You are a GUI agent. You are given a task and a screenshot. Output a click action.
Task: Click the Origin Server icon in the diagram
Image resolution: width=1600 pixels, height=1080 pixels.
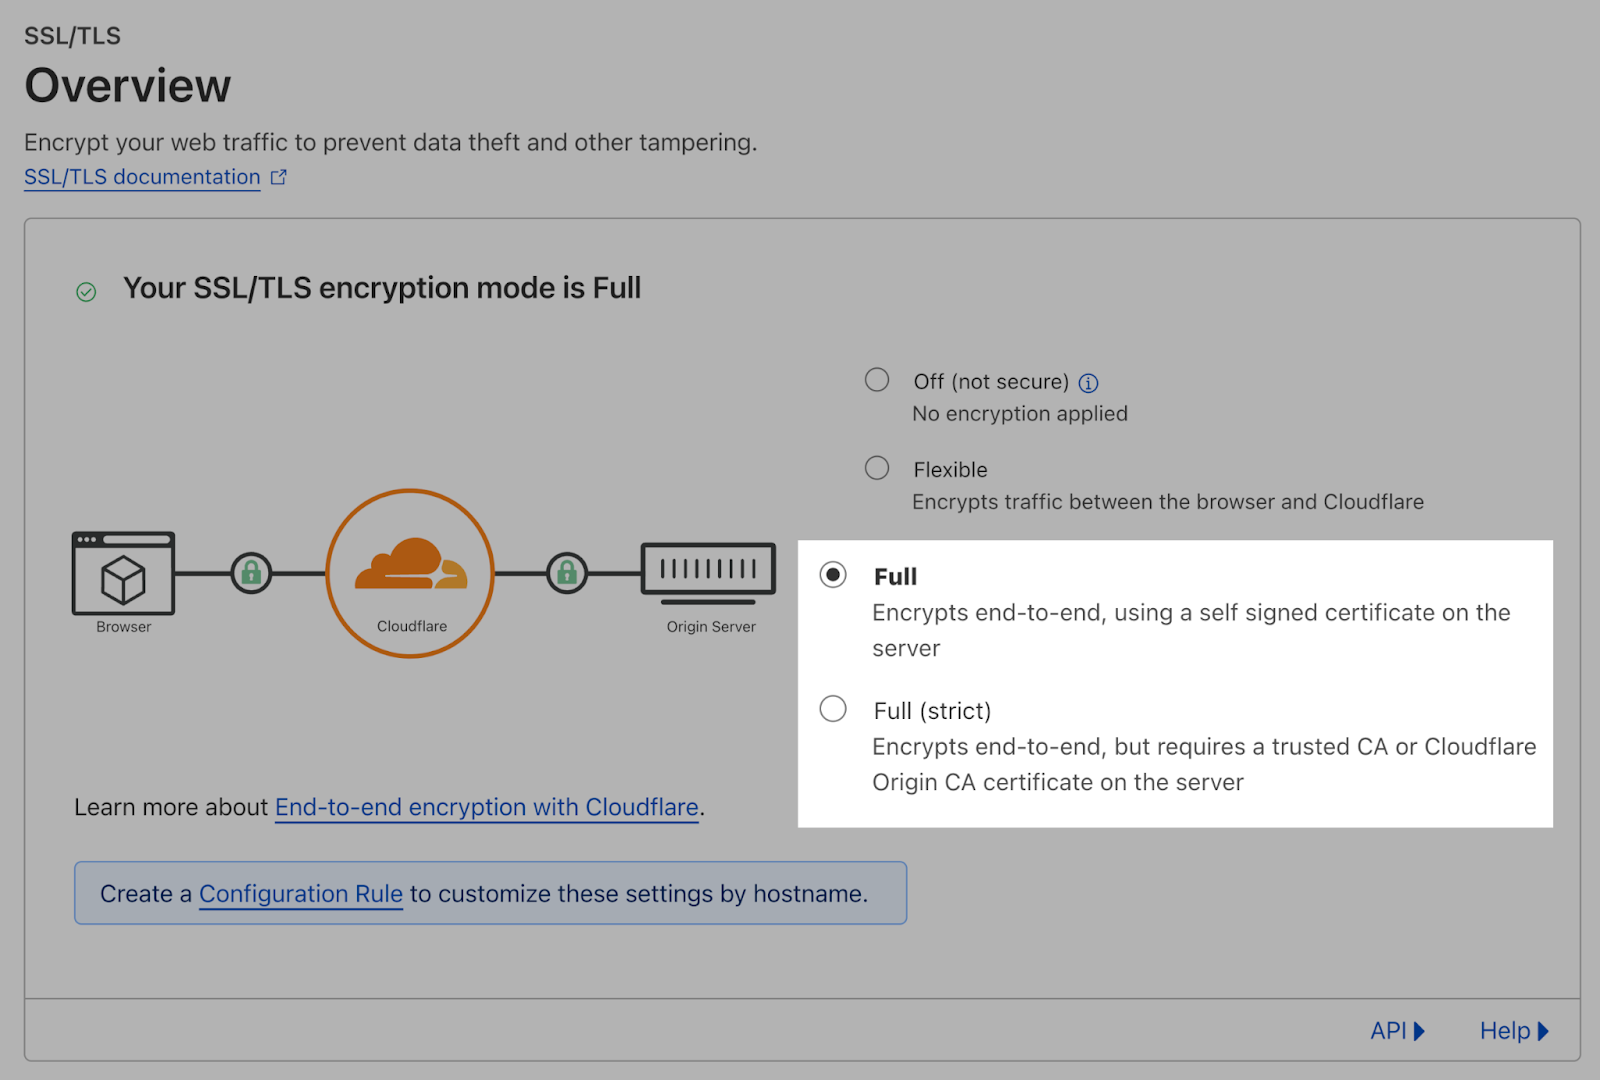click(708, 570)
